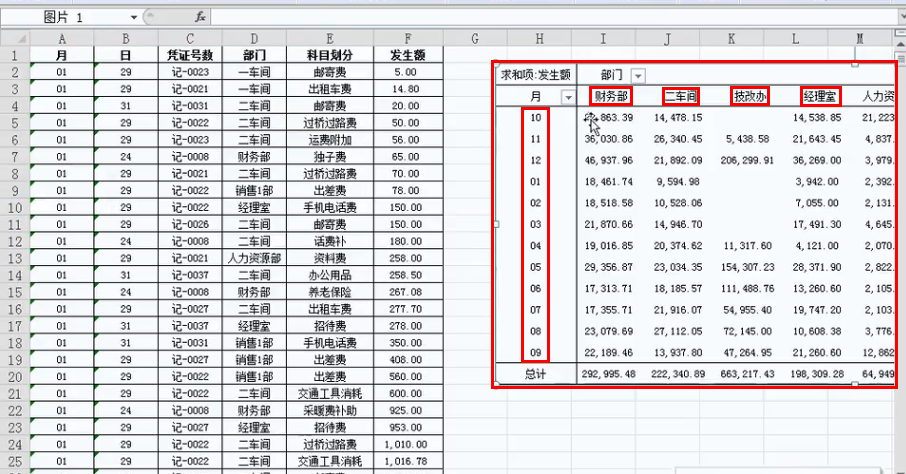The width and height of the screenshot is (906, 474).
Task: Select row 10 header
Action: pos(14,207)
